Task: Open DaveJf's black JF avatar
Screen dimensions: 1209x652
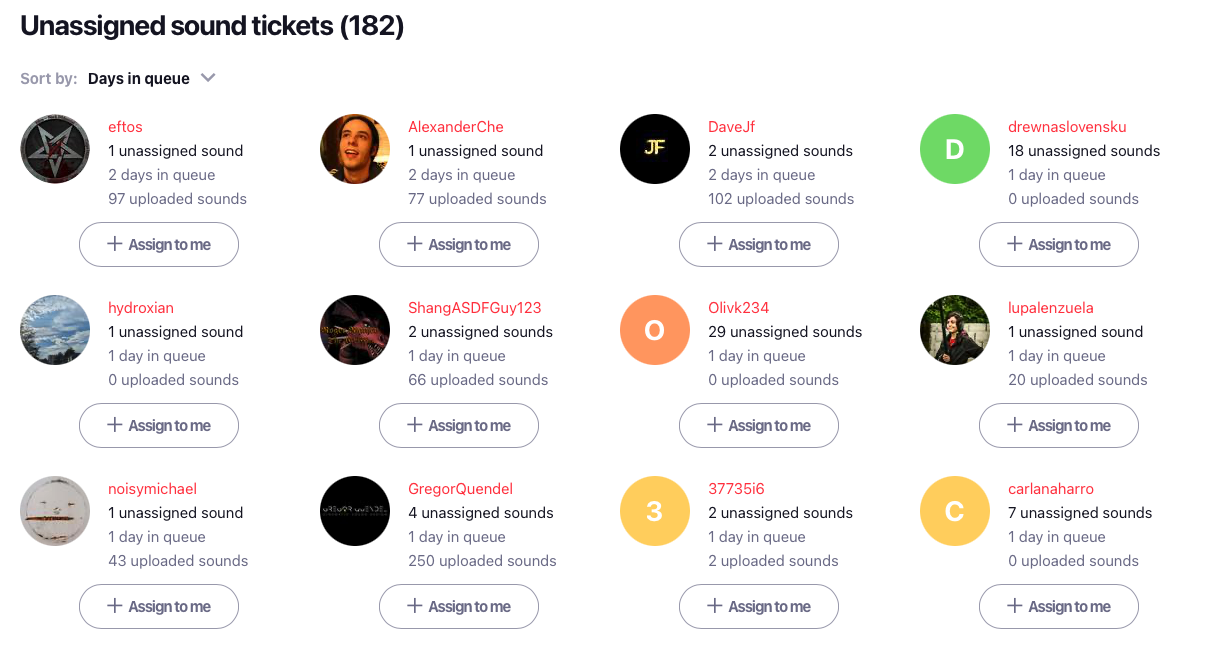Action: pyautogui.click(x=655, y=149)
